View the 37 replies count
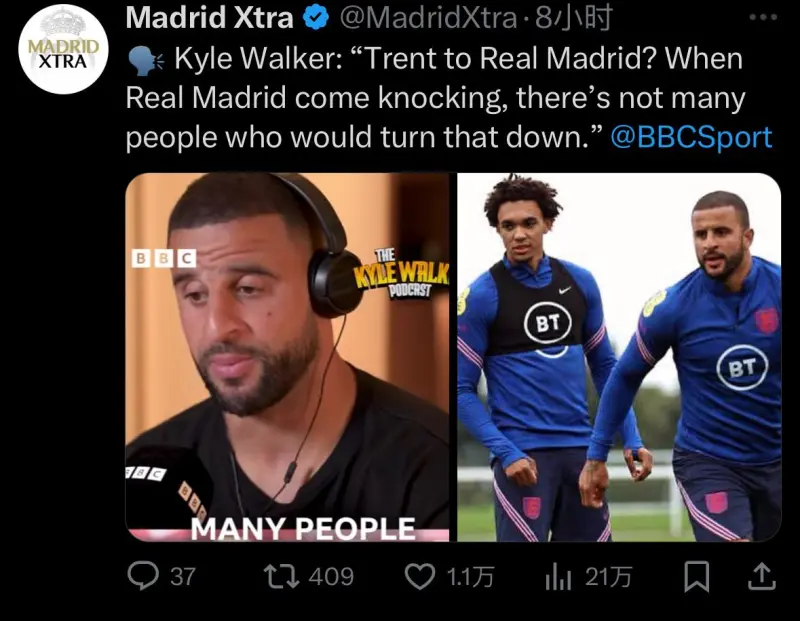The width and height of the screenshot is (800, 621). tap(183, 577)
